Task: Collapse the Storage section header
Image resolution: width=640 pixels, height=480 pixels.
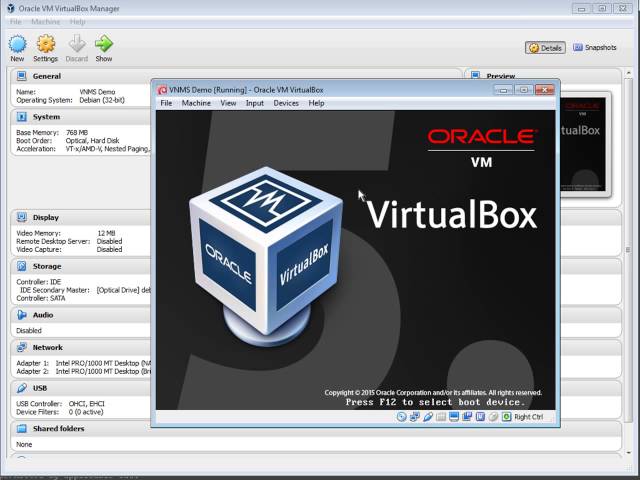Action: pyautogui.click(x=48, y=266)
